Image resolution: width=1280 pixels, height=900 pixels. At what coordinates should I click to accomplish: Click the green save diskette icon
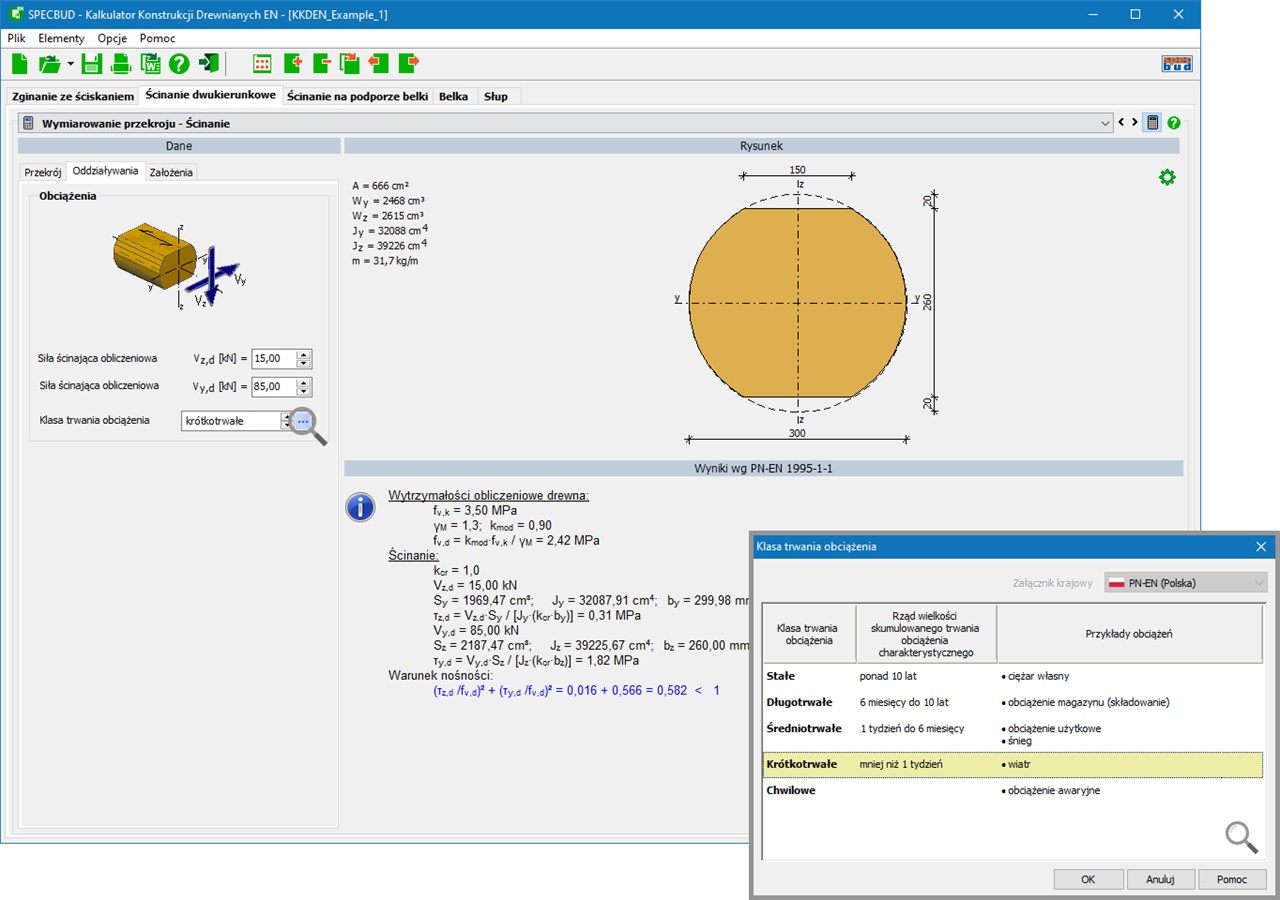point(92,64)
